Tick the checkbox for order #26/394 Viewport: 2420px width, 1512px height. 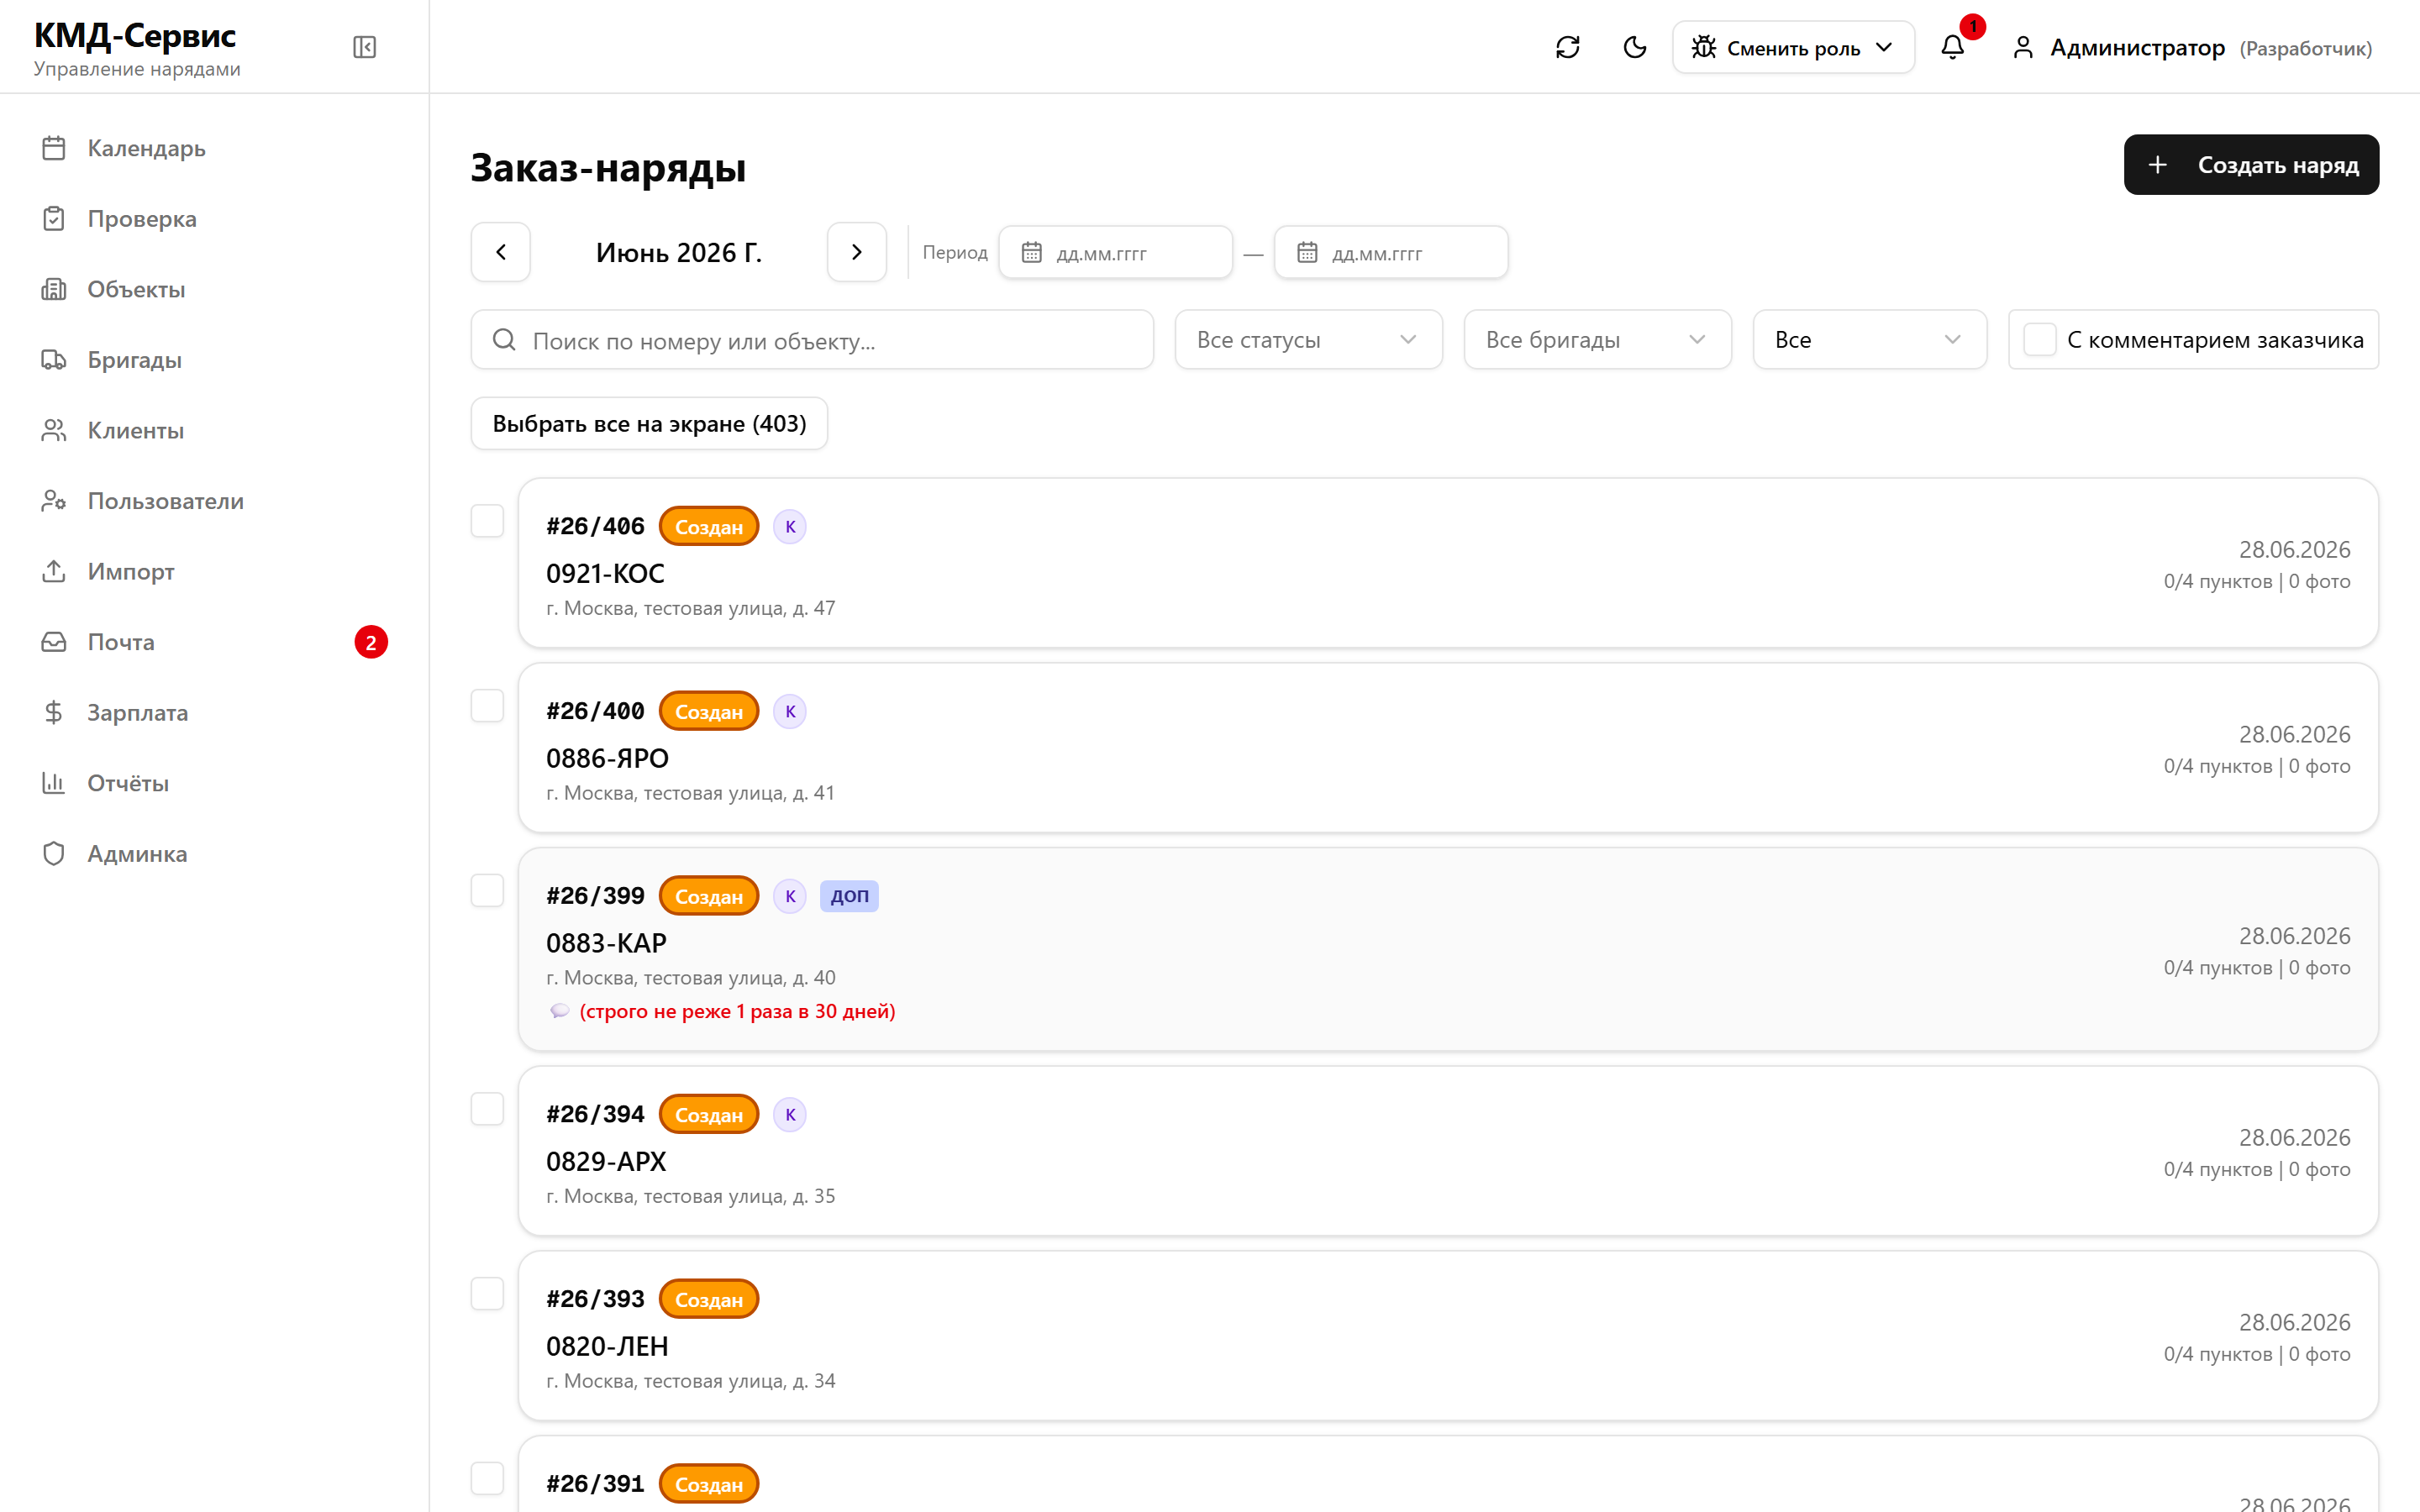tap(487, 1109)
